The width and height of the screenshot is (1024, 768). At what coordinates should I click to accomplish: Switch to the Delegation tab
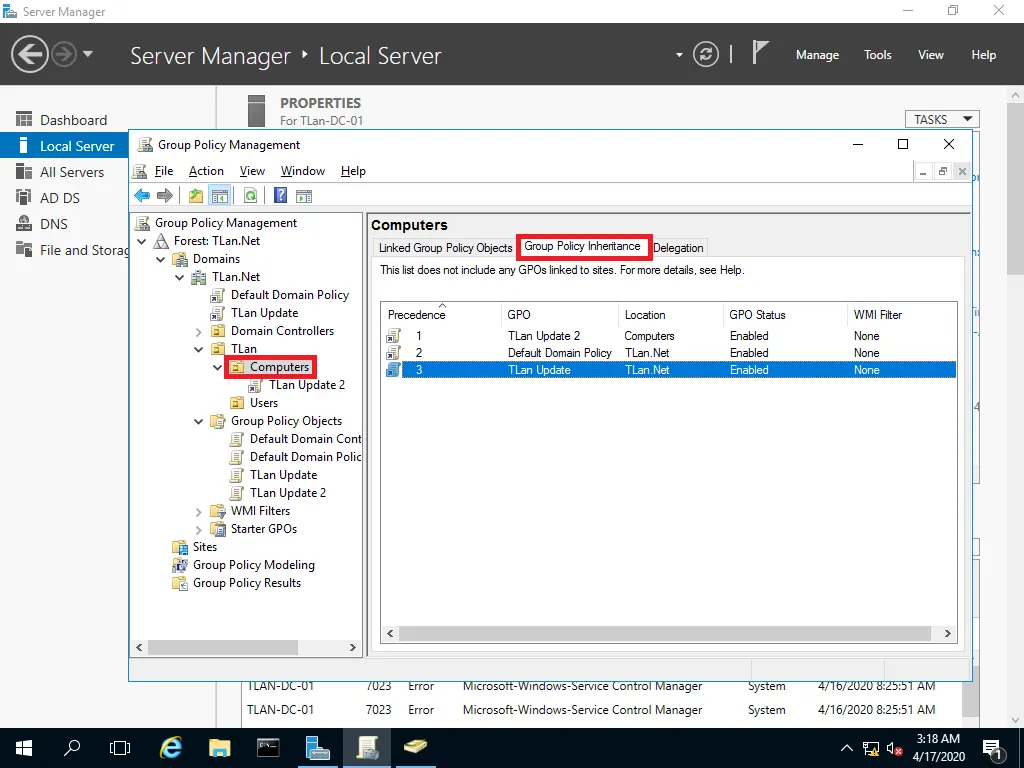tap(678, 248)
